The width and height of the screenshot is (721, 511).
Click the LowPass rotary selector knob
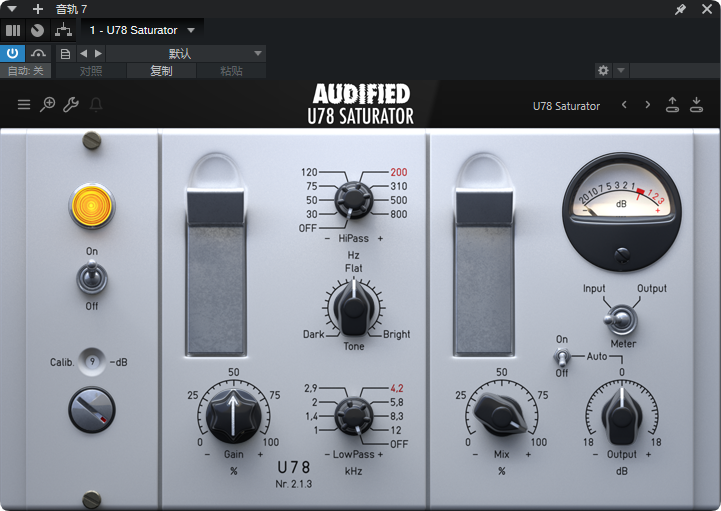click(354, 416)
